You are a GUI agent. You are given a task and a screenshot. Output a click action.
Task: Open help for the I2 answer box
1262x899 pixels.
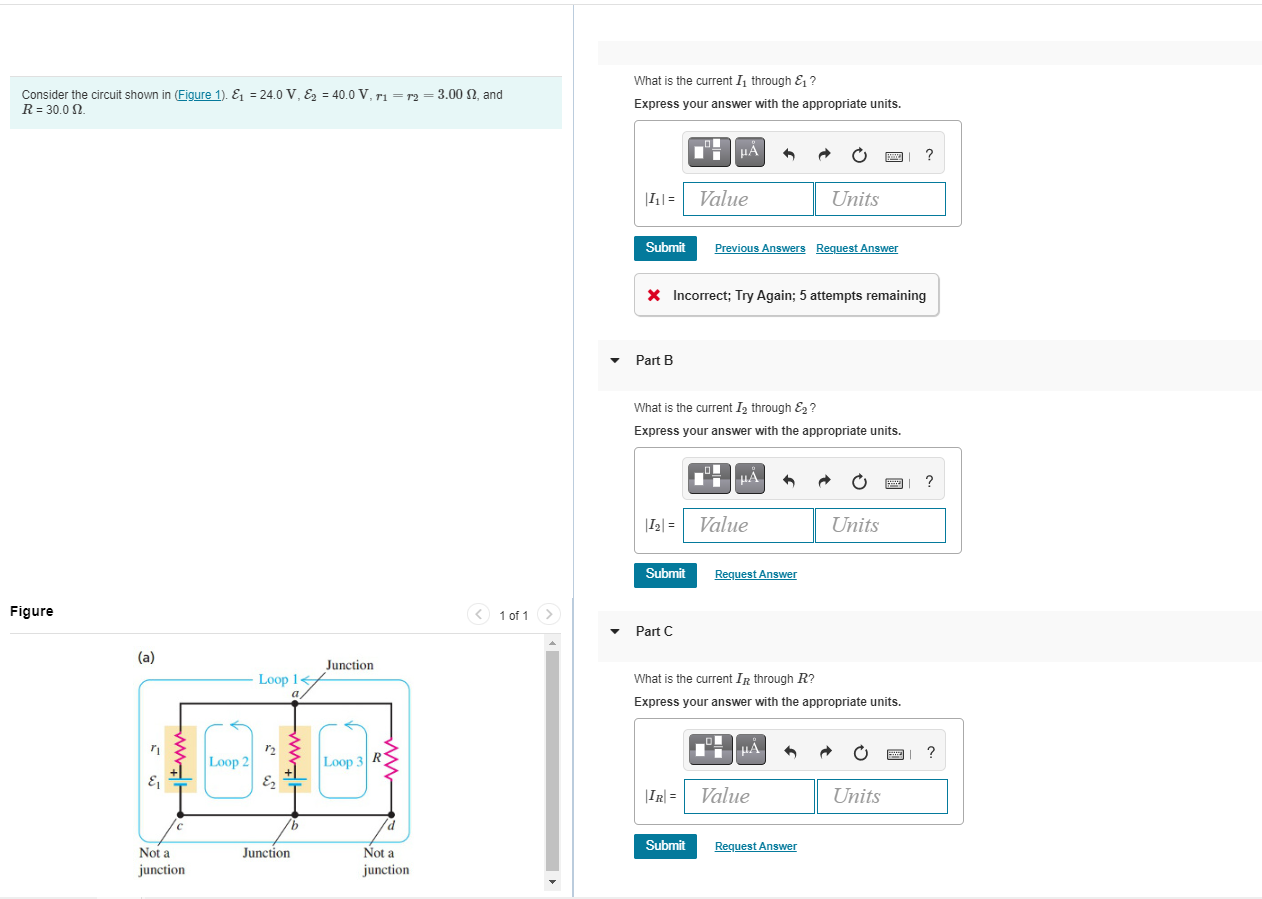point(930,482)
